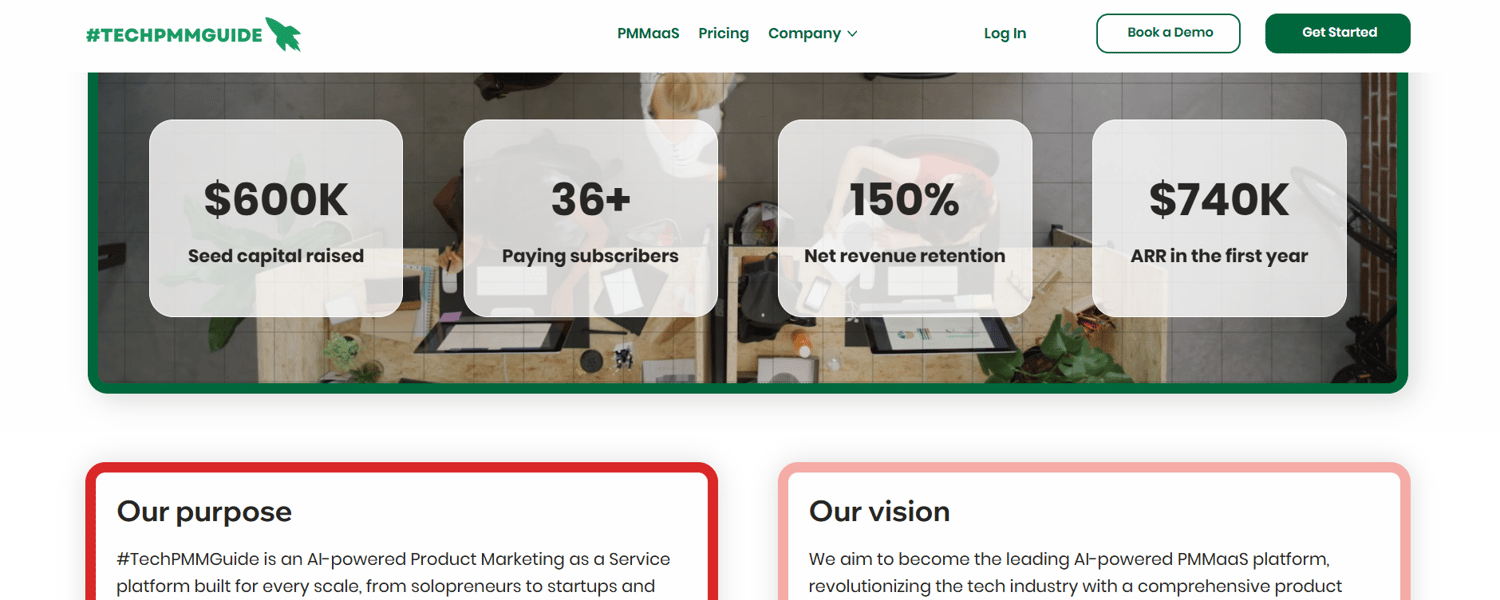The height and width of the screenshot is (600, 1500).
Task: Expand the Company dropdown menu
Action: (813, 33)
